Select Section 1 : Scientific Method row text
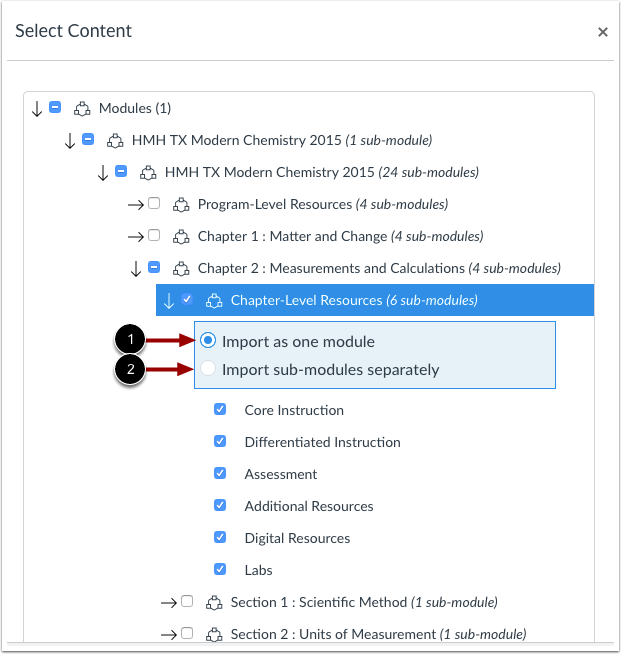The width and height of the screenshot is (621, 654). pyautogui.click(x=364, y=602)
